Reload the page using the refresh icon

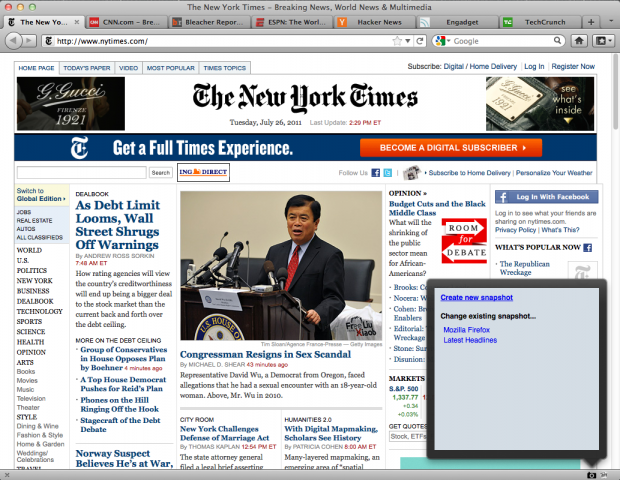(417, 41)
